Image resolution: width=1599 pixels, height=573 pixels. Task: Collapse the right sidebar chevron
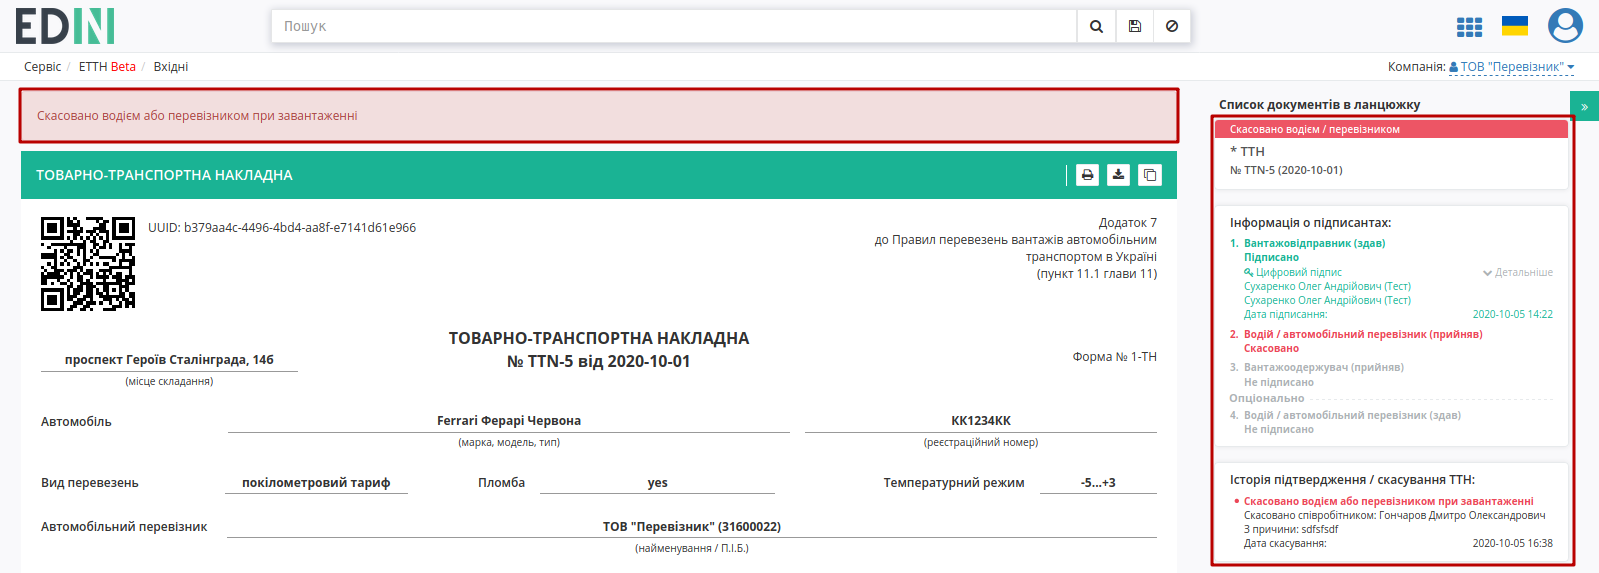click(1584, 106)
